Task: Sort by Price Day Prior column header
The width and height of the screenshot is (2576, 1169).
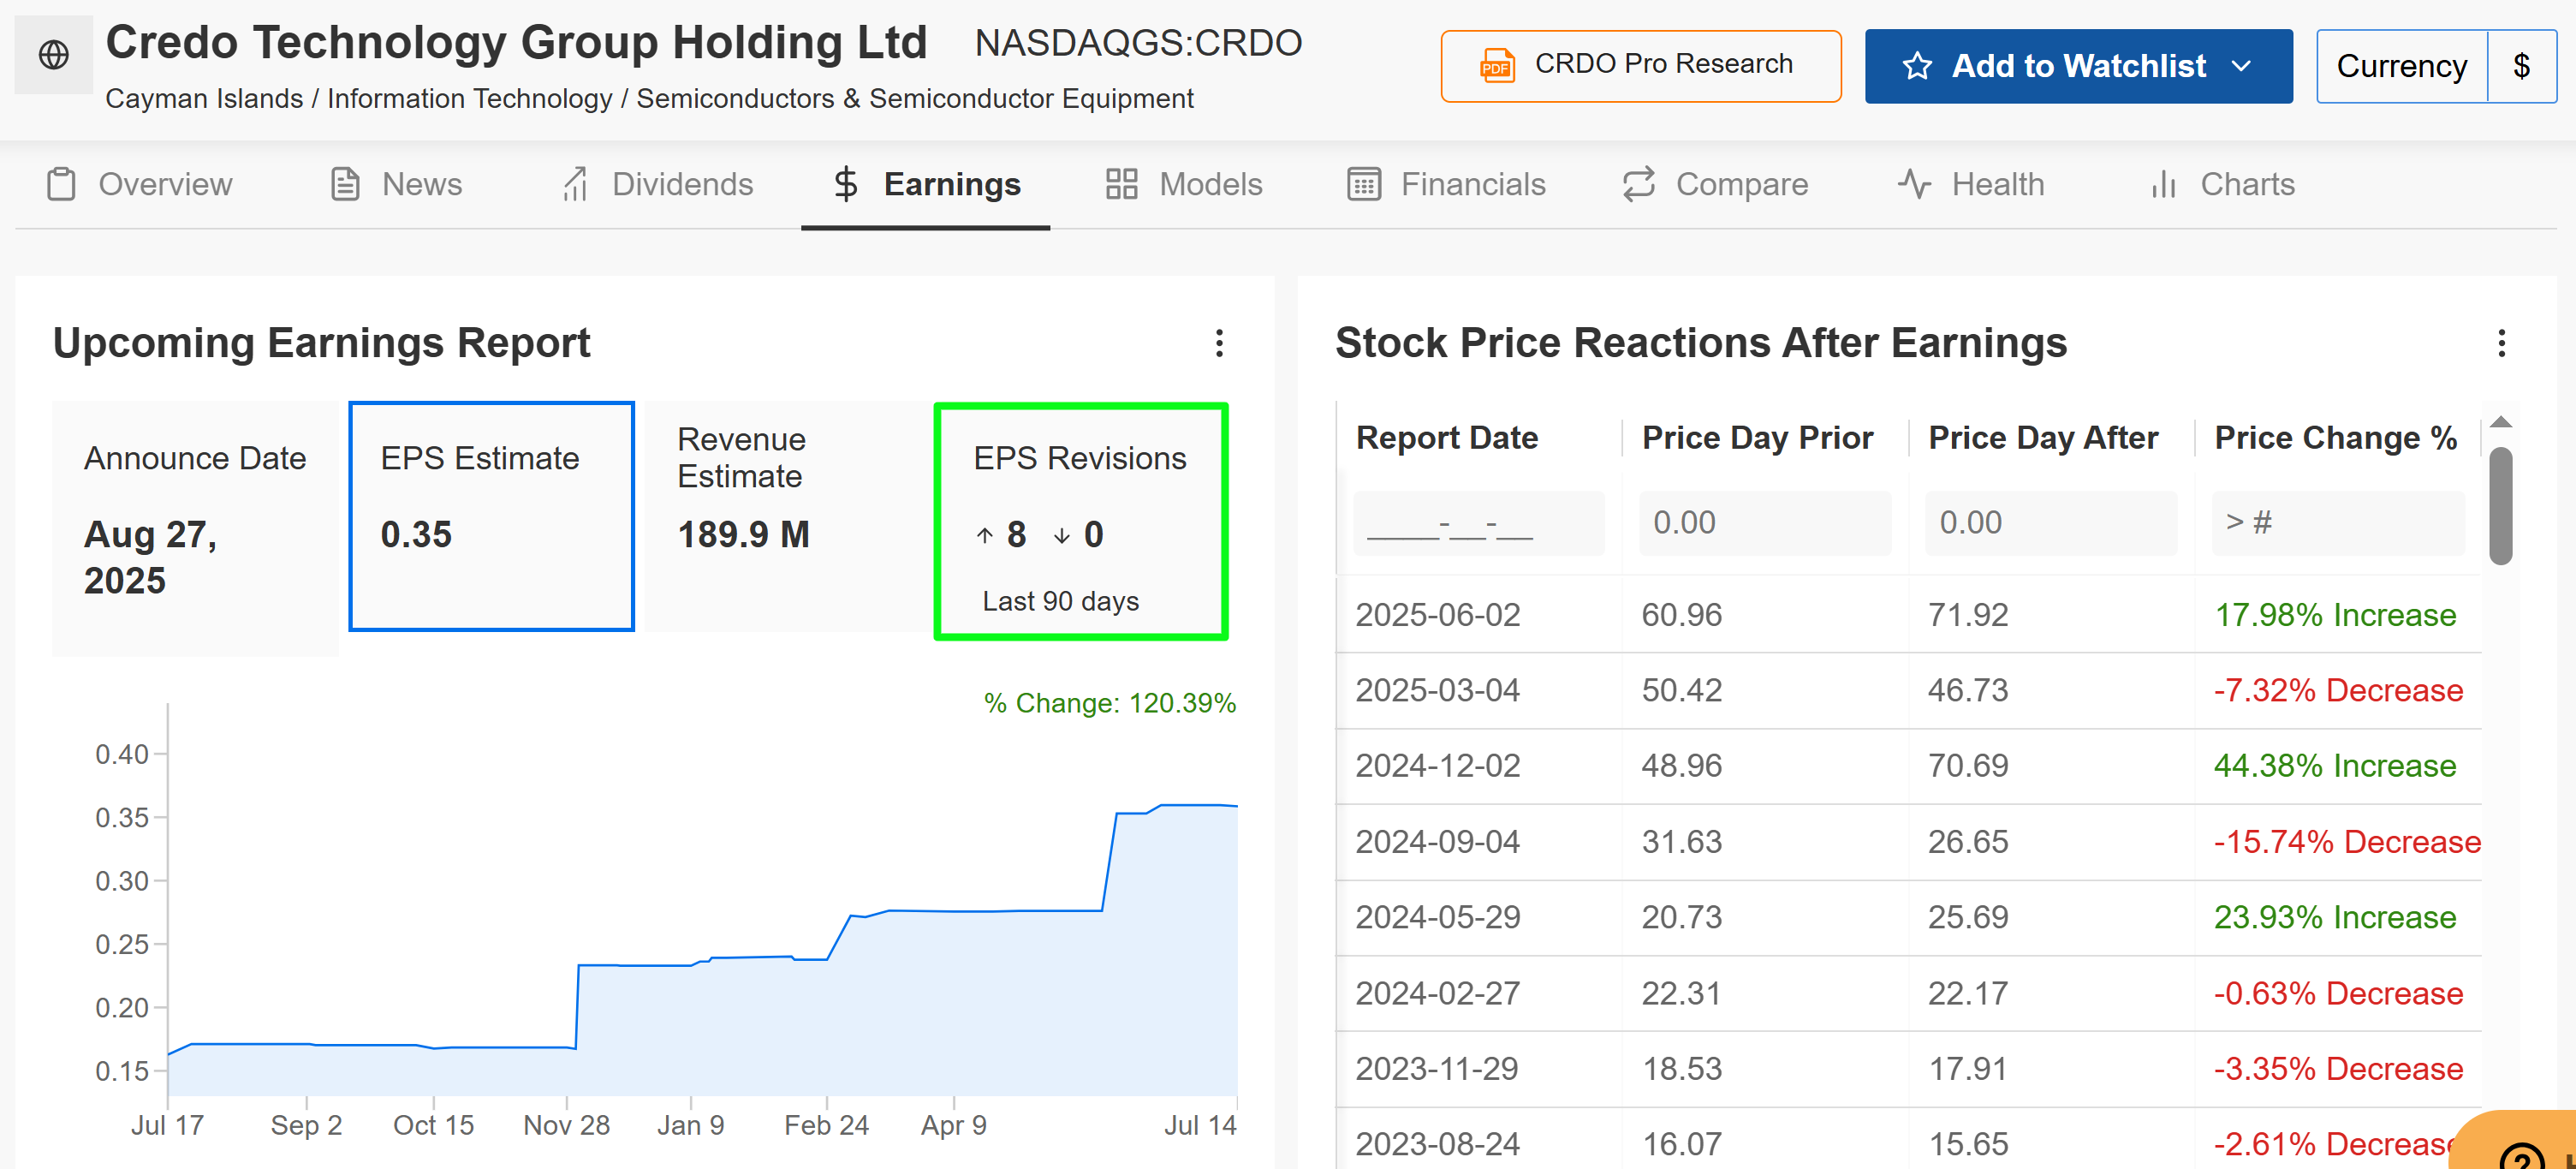Action: (x=1757, y=438)
